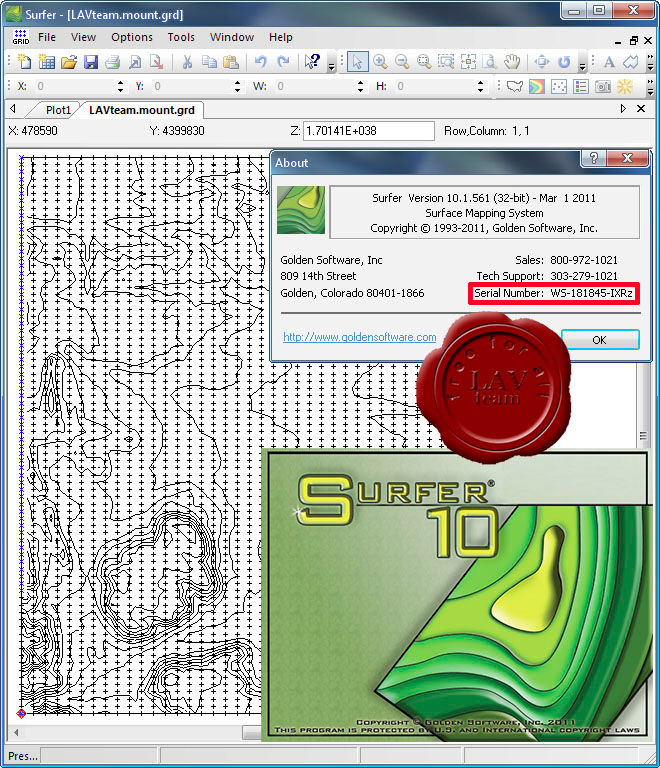660x768 pixels.
Task: Click the Zoom Page icon
Action: point(490,62)
